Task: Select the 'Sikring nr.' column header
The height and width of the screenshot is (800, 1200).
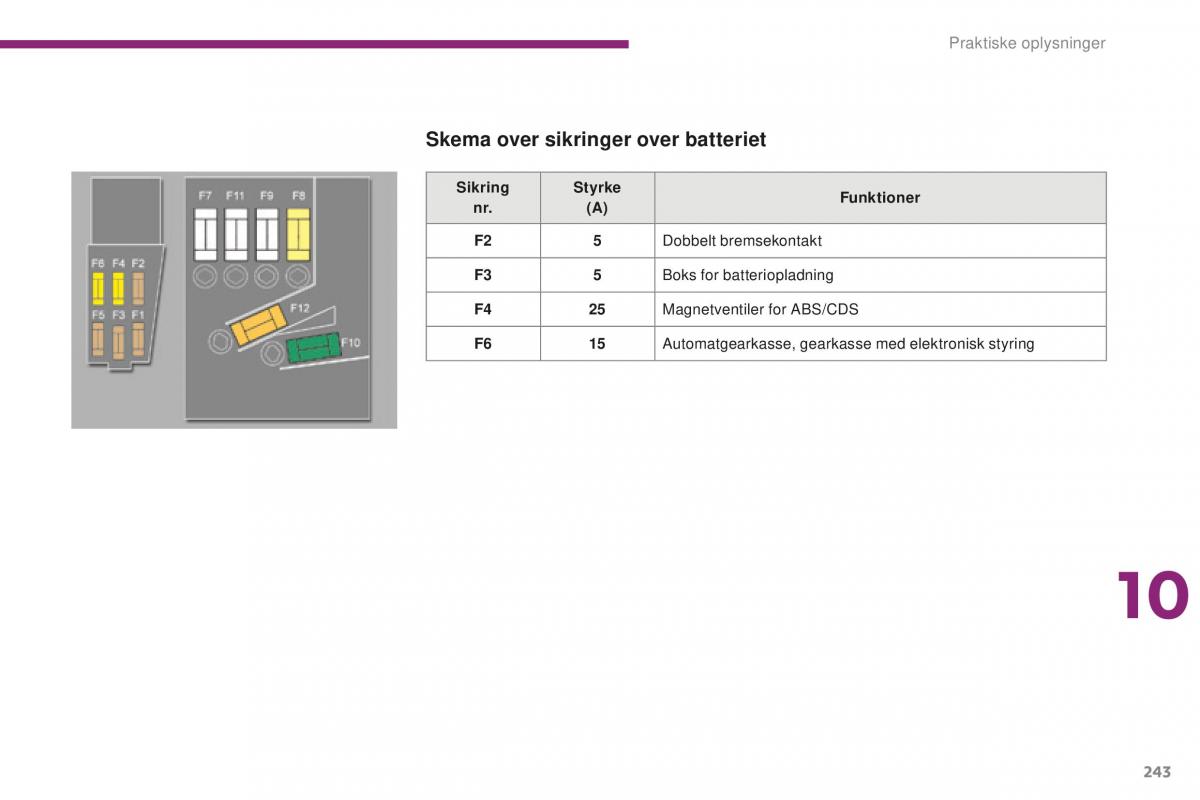Action: point(483,198)
